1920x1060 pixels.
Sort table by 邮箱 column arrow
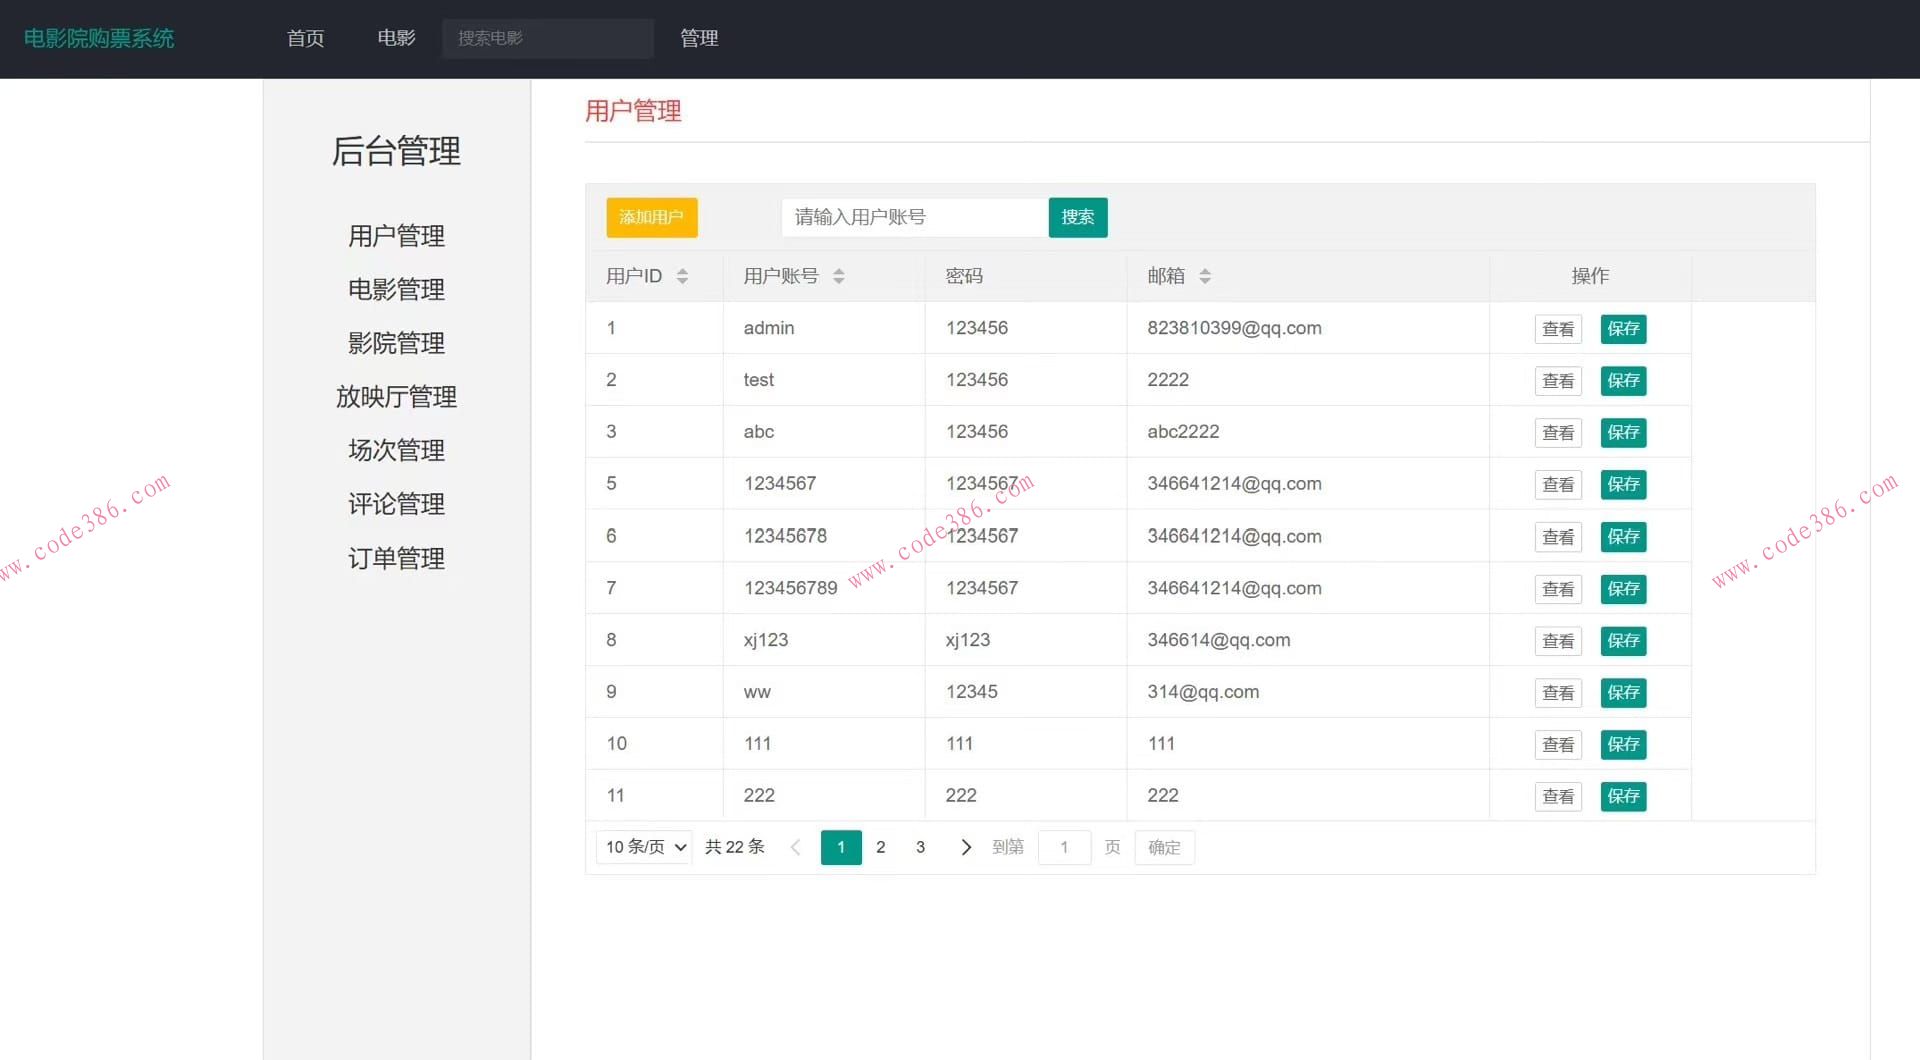click(1206, 276)
